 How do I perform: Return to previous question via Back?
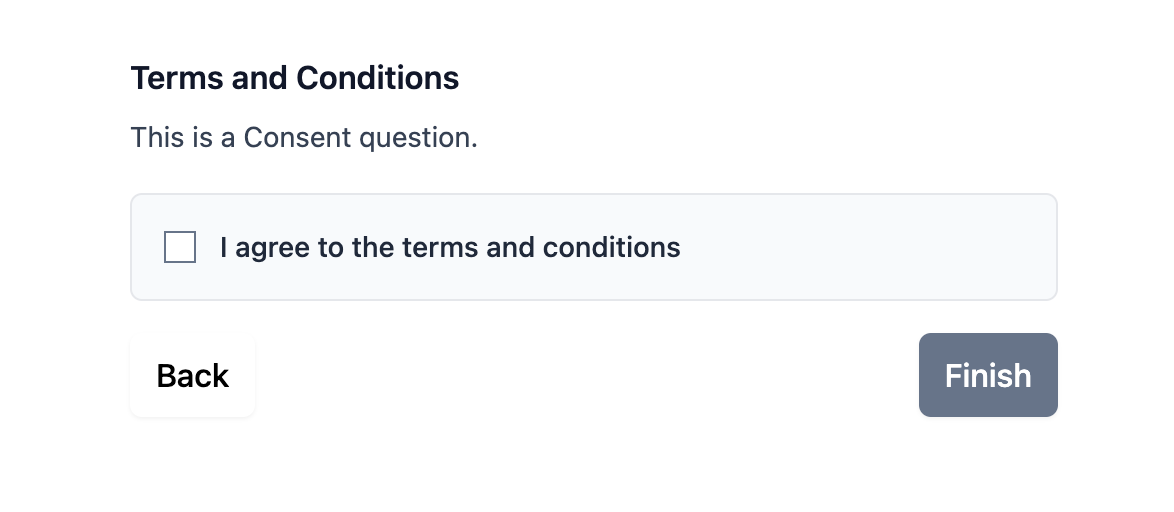(x=192, y=375)
